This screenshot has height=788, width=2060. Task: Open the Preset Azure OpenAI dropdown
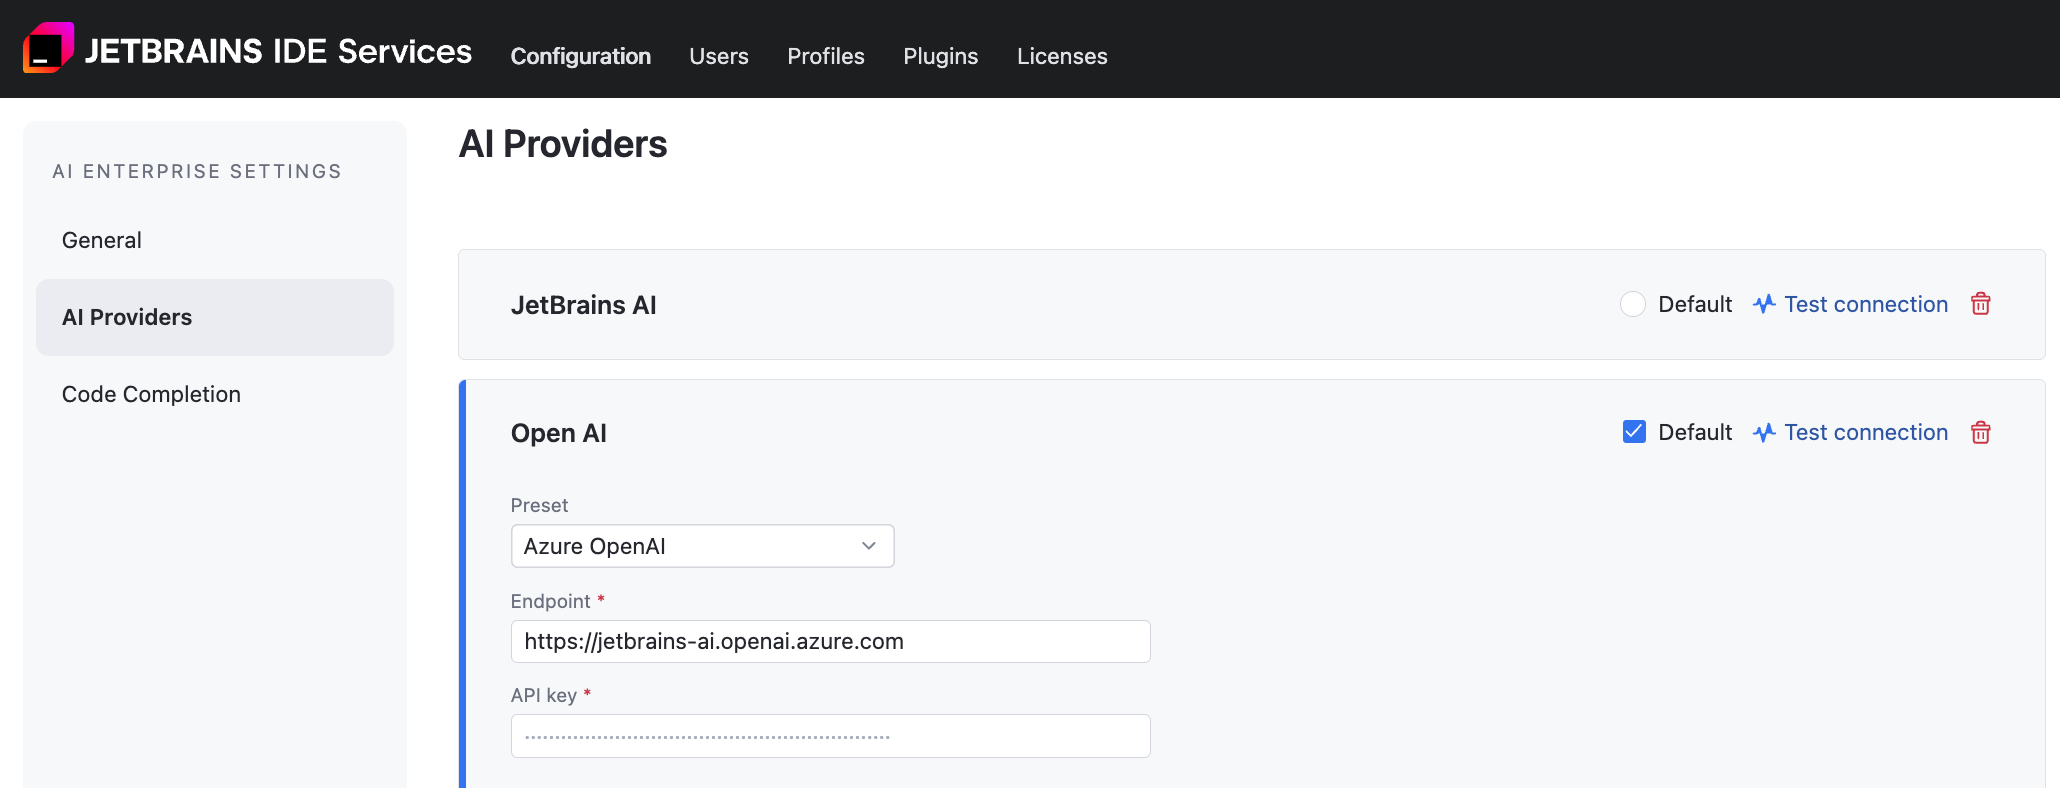tap(690, 546)
